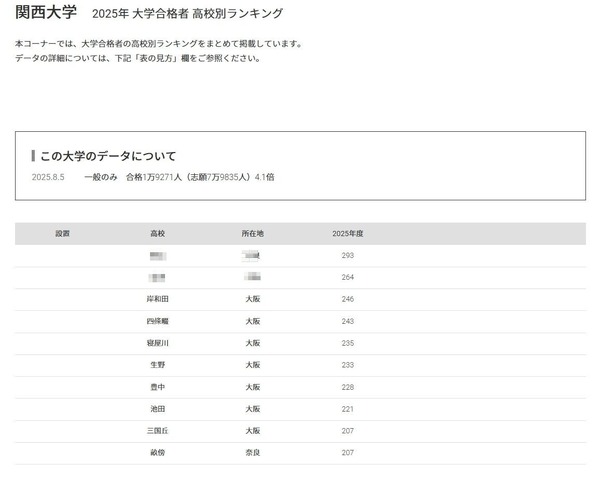Screen dimensions: 600x493
Task: Click the この大学のデータについて box heading
Action: point(108,156)
